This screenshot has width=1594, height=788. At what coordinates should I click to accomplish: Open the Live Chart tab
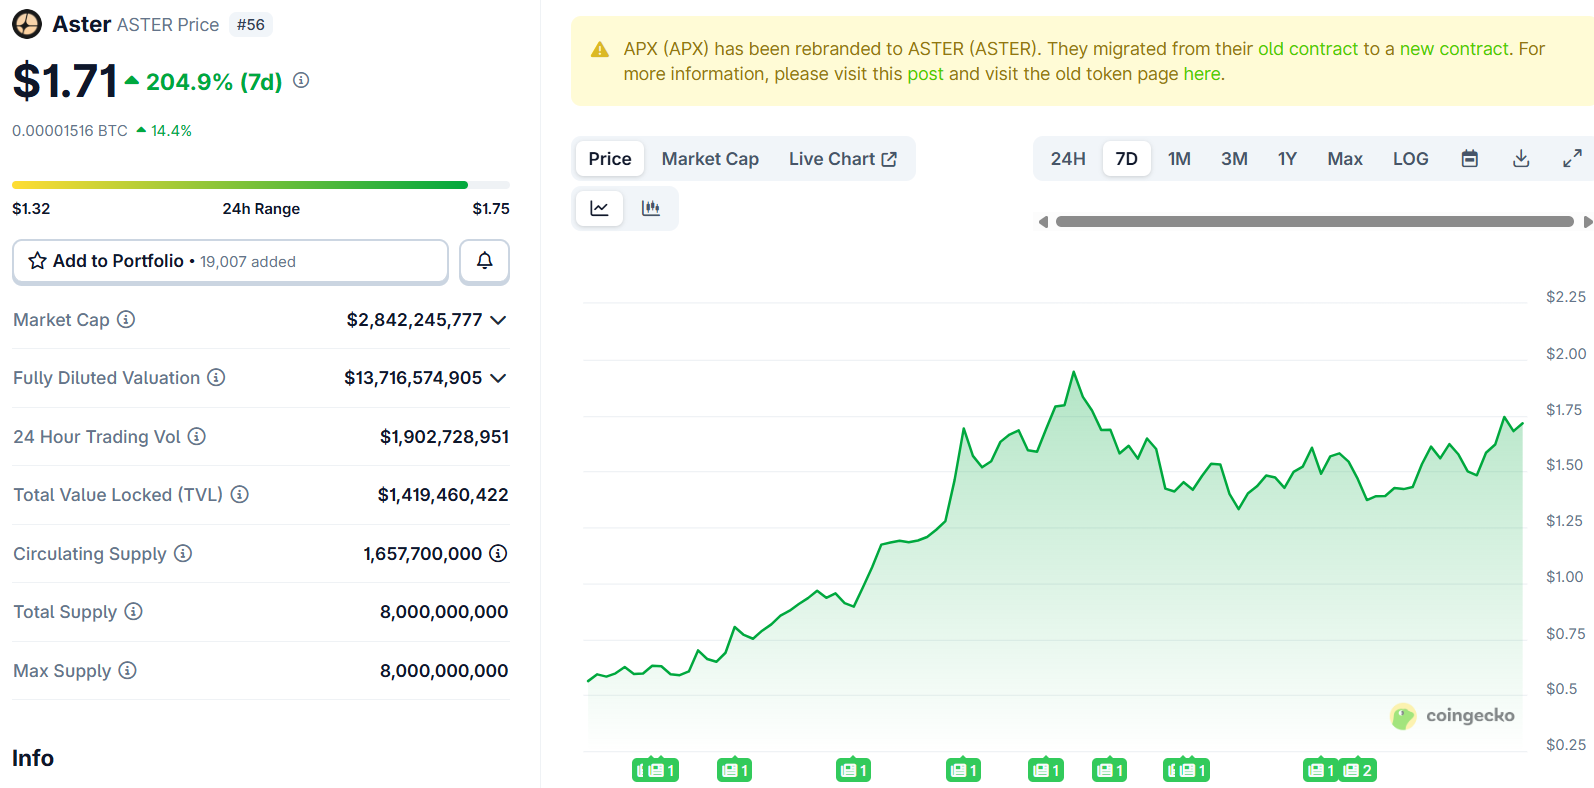click(842, 159)
